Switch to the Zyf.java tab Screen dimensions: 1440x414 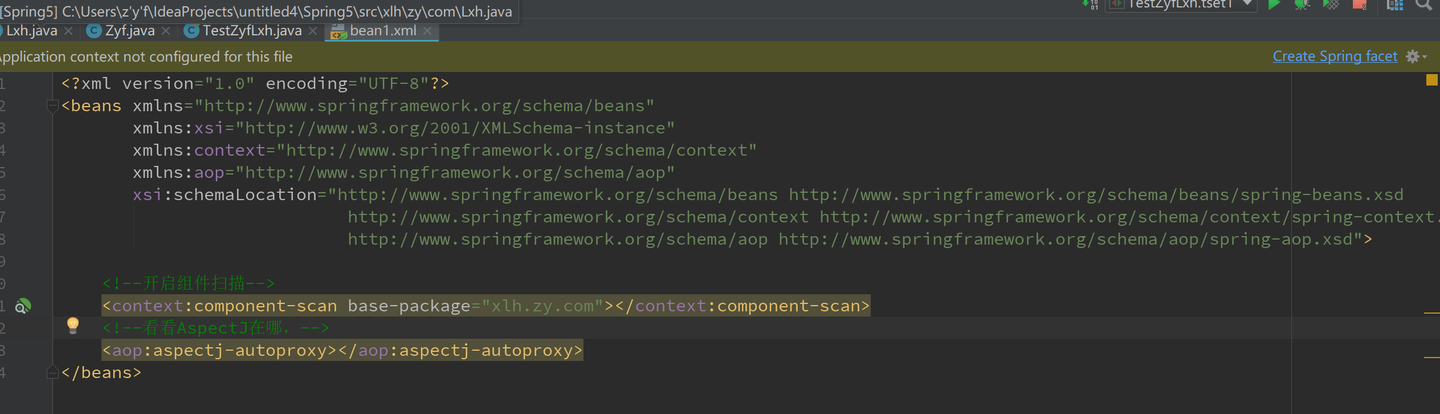pos(130,31)
